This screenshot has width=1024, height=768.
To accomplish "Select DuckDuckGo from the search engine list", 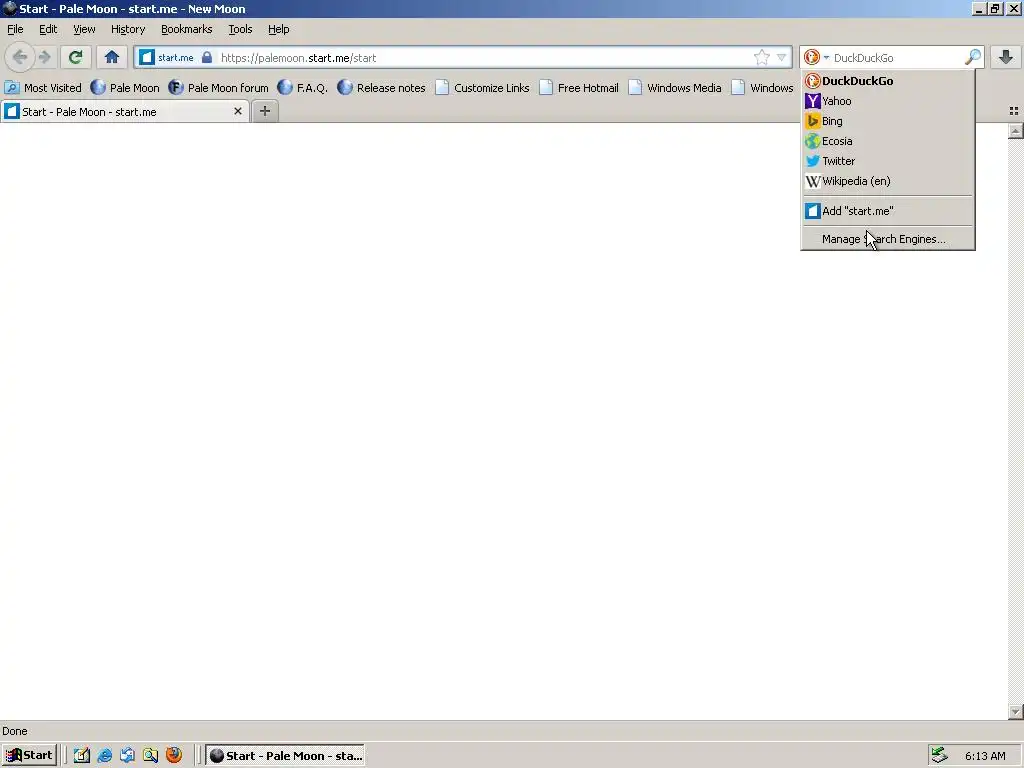I will click(x=888, y=81).
